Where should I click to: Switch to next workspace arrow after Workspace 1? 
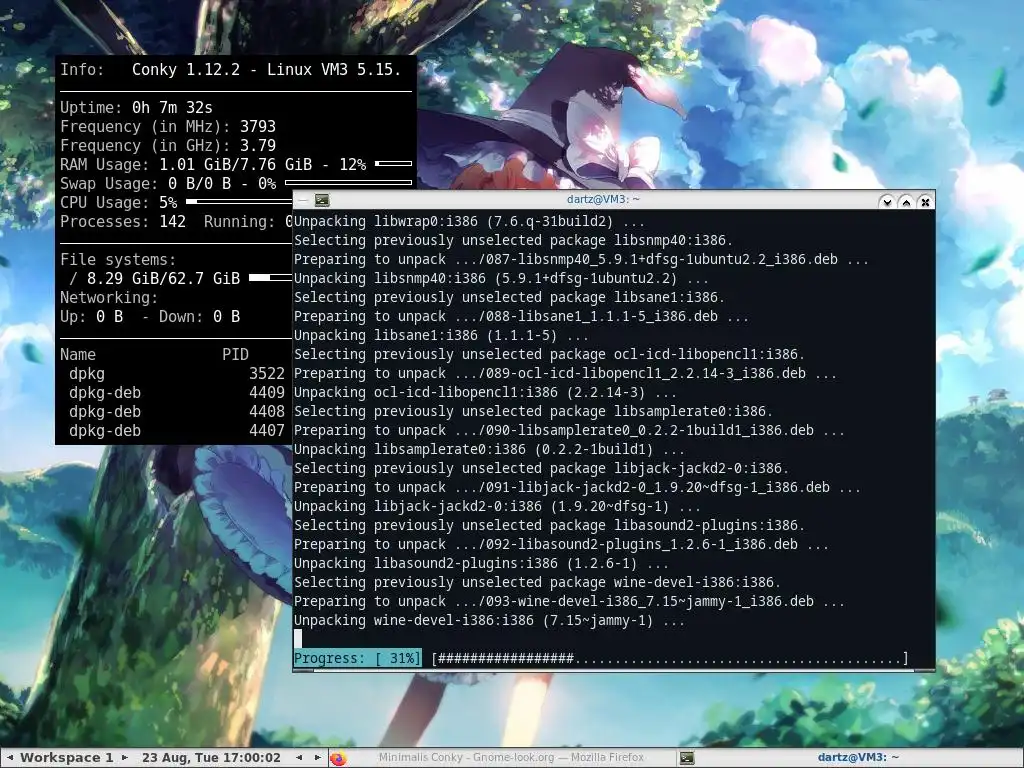(125, 758)
